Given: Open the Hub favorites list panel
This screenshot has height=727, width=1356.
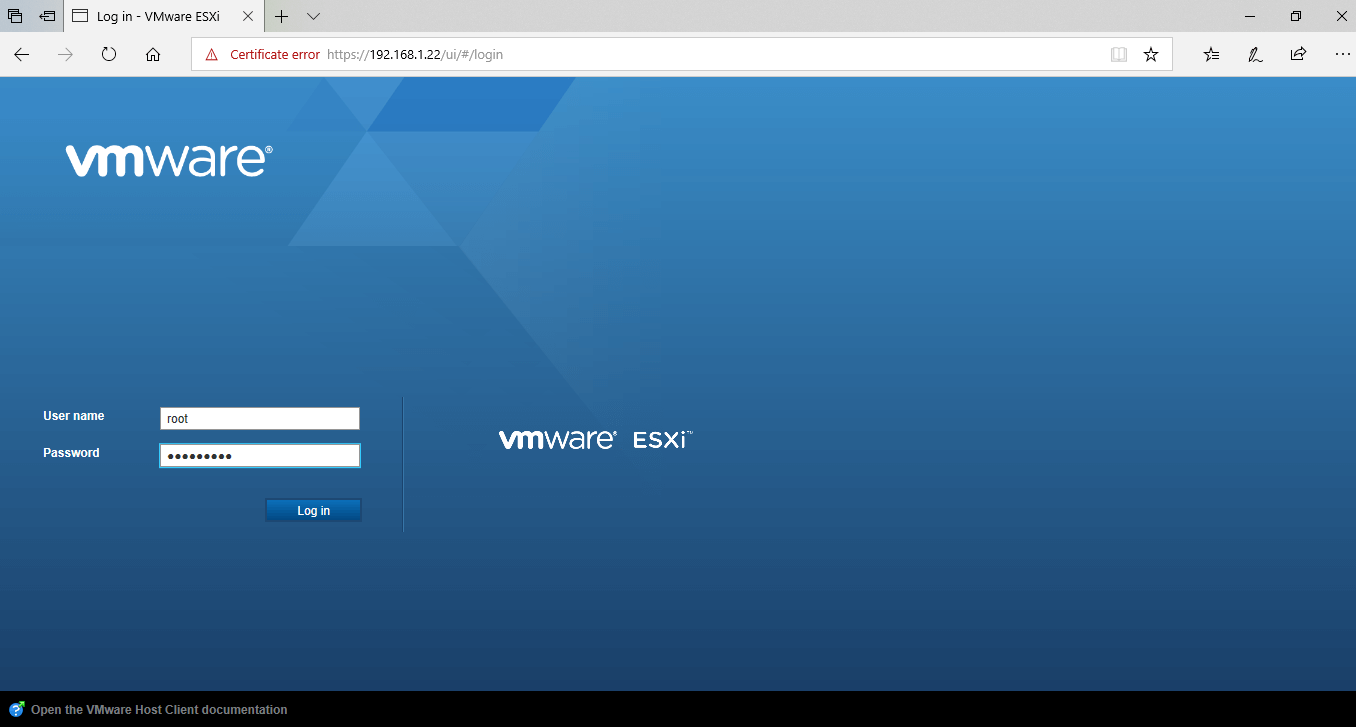Looking at the screenshot, I should coord(1210,55).
